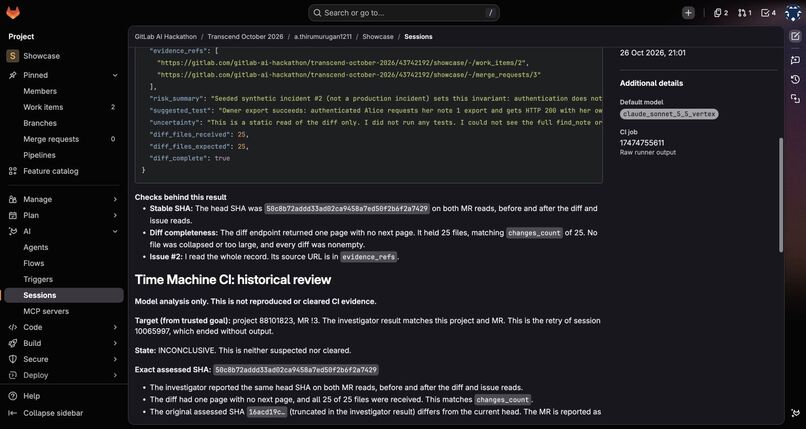Open Raw runner output link

pos(648,153)
